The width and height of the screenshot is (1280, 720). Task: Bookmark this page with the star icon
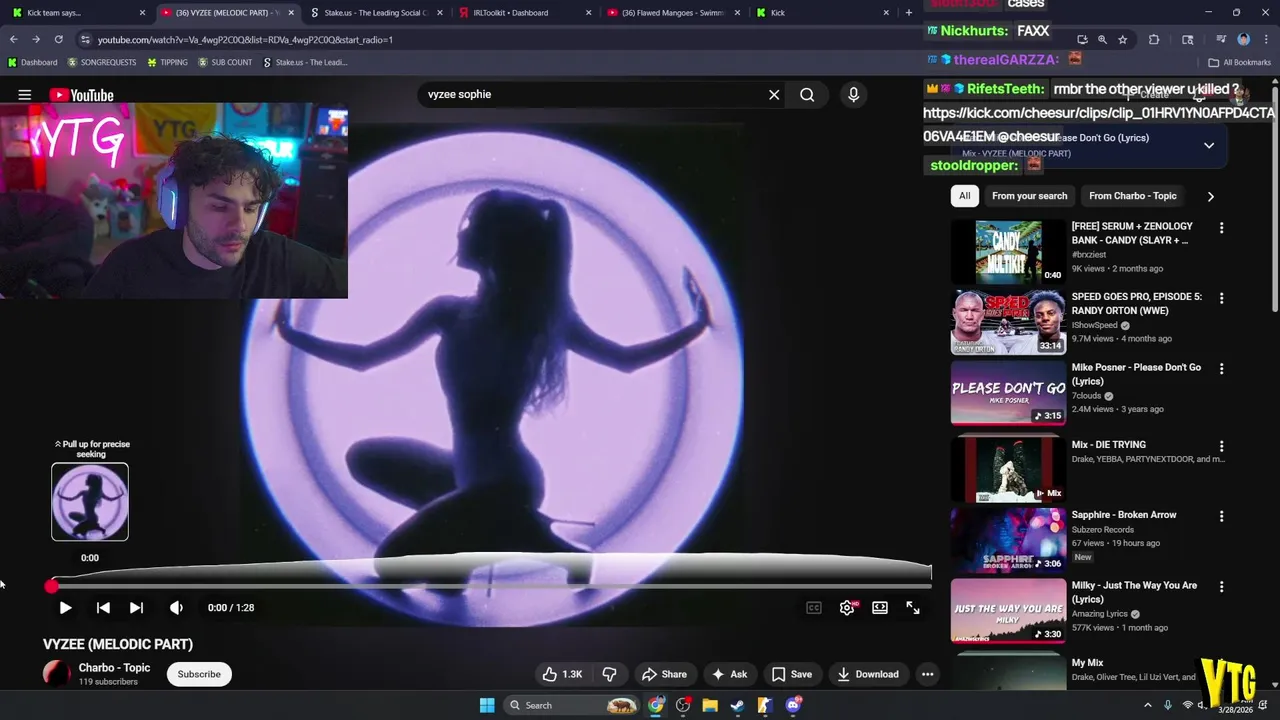[x=1123, y=39]
